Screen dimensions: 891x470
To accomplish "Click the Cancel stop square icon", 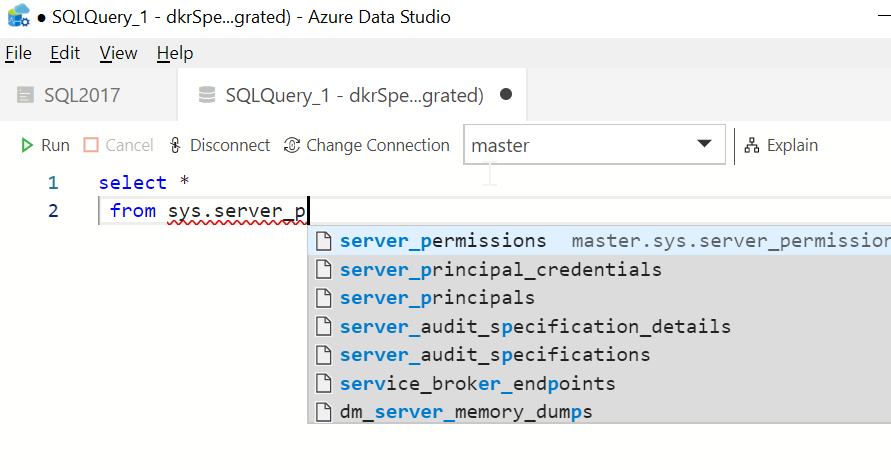I will 91,145.
